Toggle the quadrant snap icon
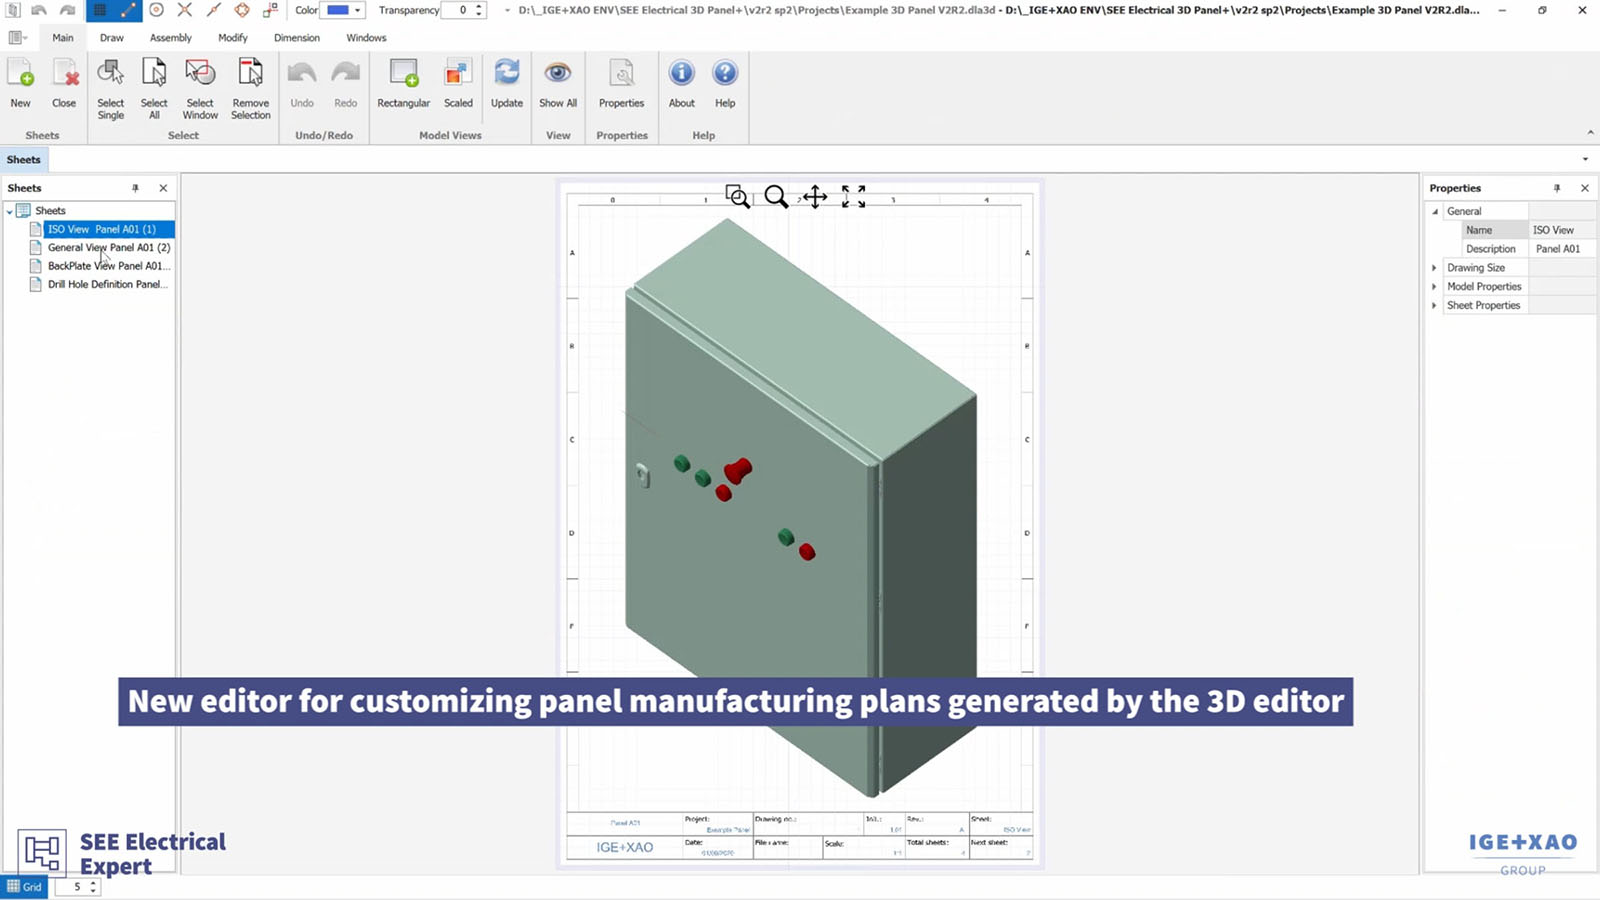The image size is (1600, 900). pyautogui.click(x=242, y=10)
